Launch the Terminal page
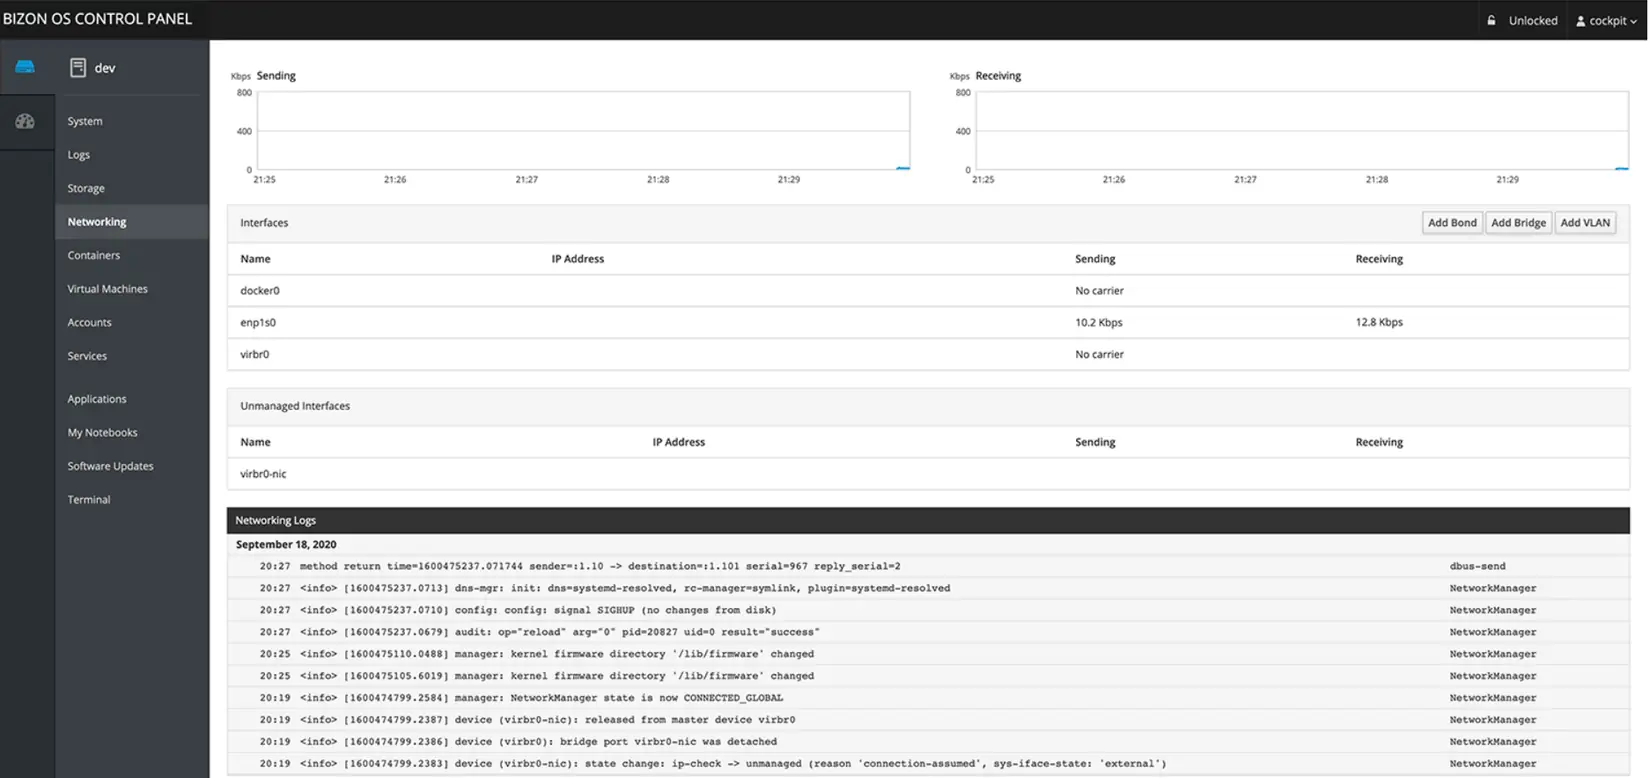This screenshot has width=1650, height=778. tap(89, 500)
